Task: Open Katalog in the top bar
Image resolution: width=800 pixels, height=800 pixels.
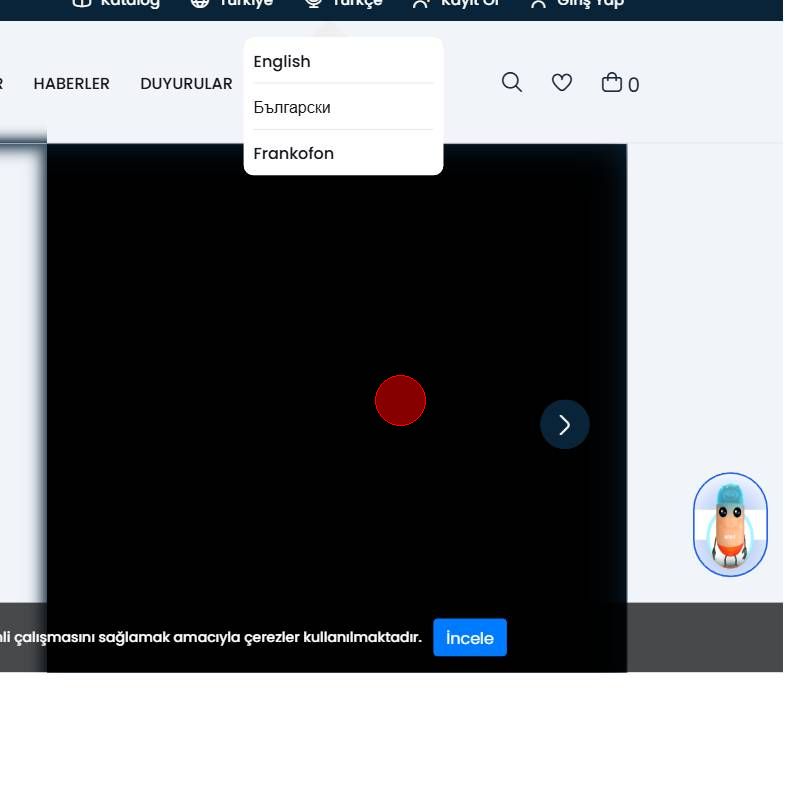Action: coord(117,4)
